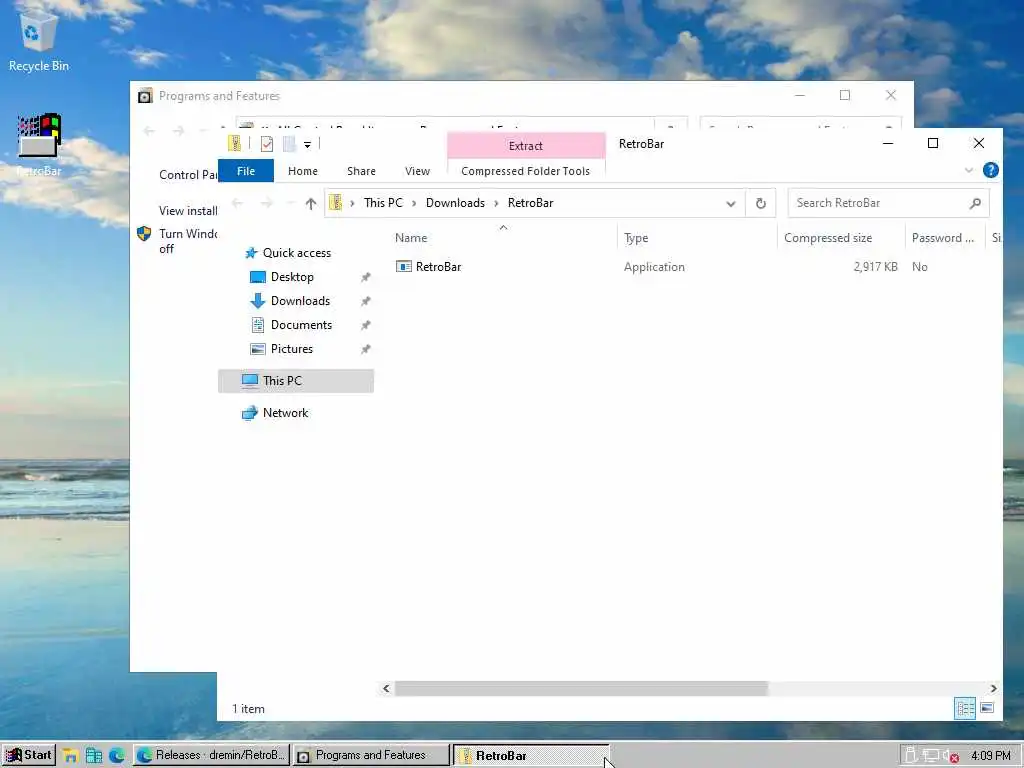Click the Properties quick access toolbar icon
The height and width of the screenshot is (768, 1024).
pyautogui.click(x=266, y=144)
